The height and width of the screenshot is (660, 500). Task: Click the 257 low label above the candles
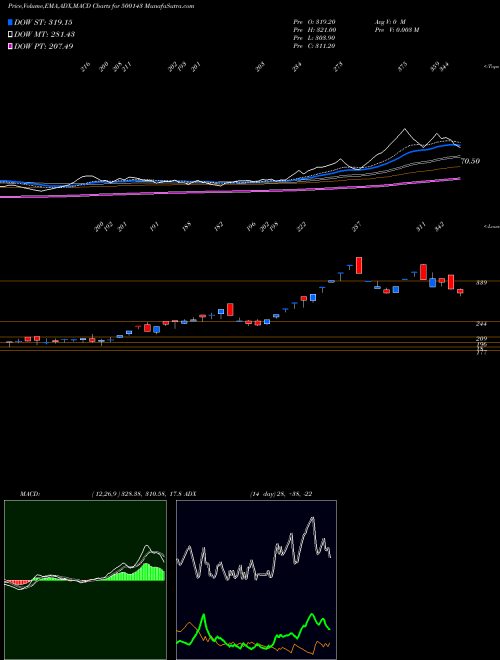coord(356,227)
